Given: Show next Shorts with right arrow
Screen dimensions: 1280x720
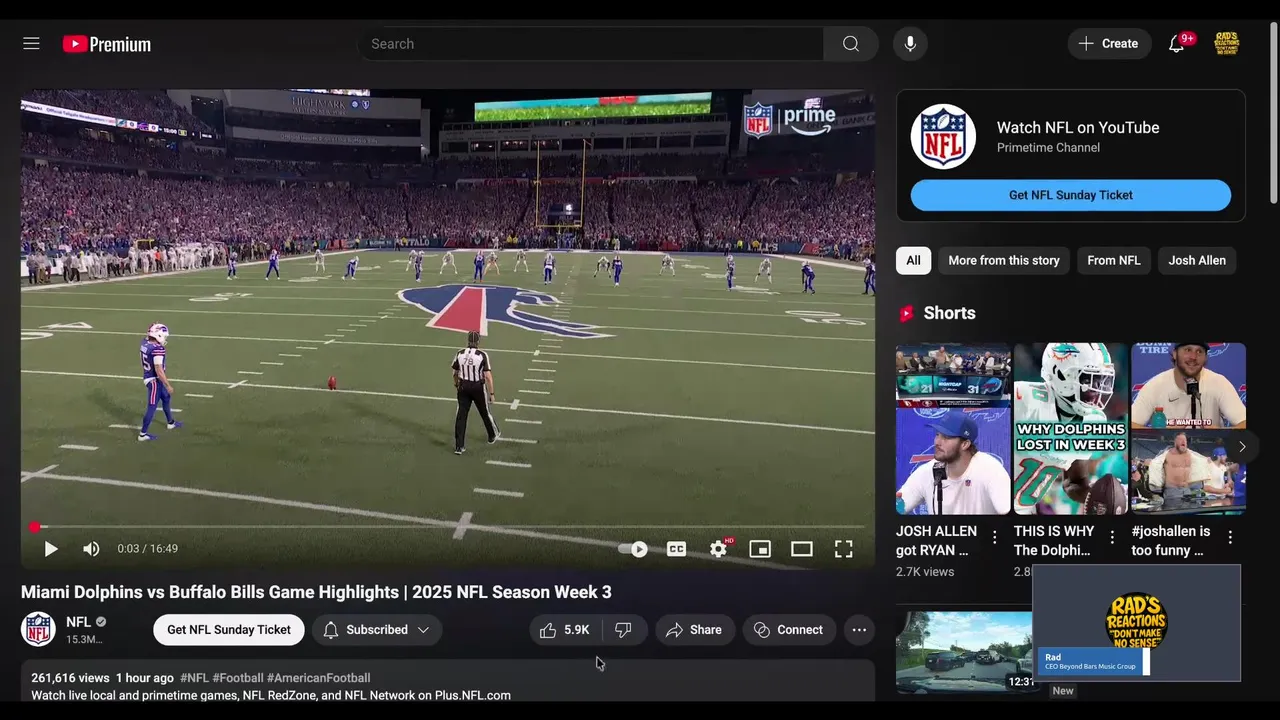Looking at the screenshot, I should pos(1242,447).
